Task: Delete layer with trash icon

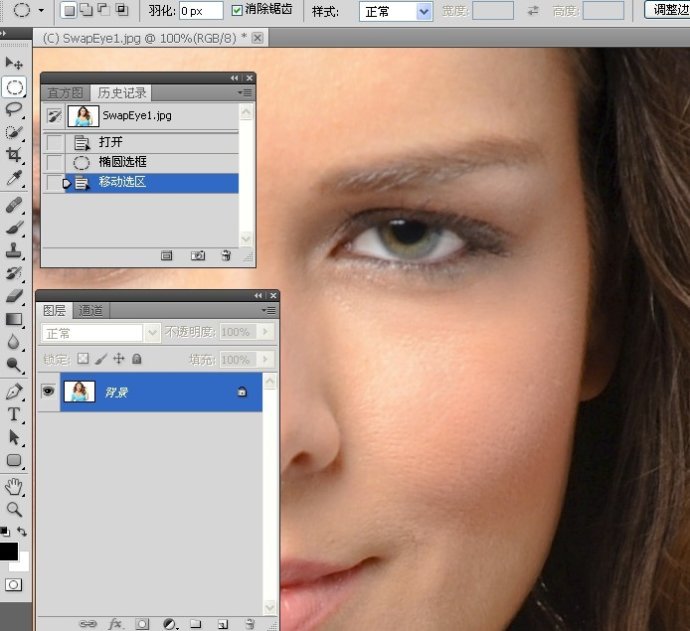Action: pyautogui.click(x=250, y=624)
